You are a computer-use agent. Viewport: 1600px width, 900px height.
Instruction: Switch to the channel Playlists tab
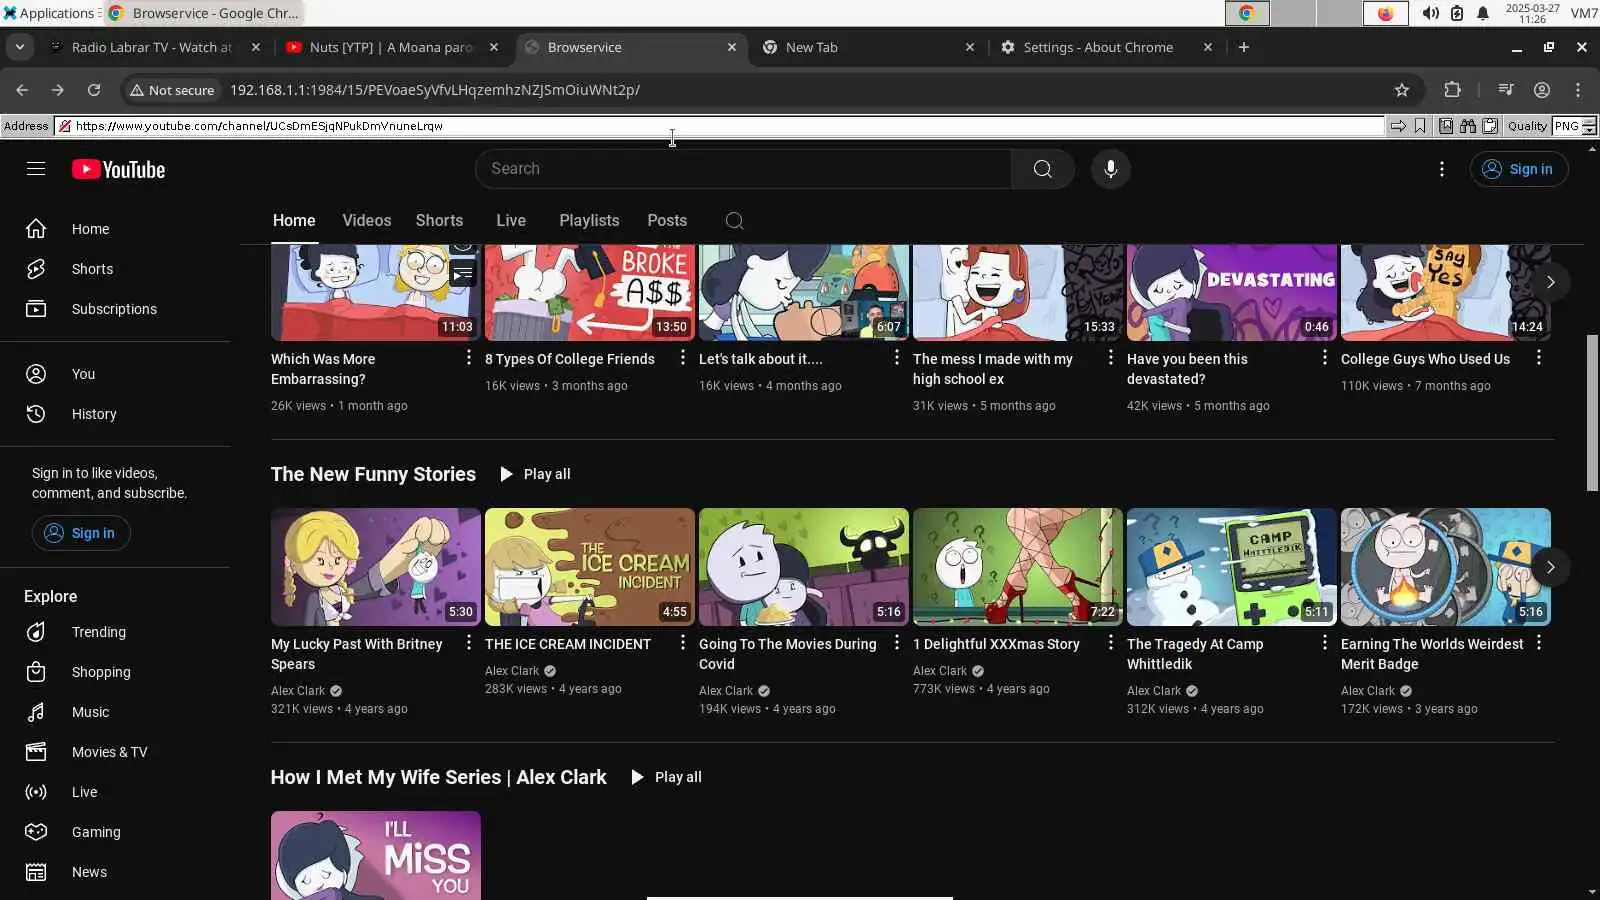(x=589, y=221)
